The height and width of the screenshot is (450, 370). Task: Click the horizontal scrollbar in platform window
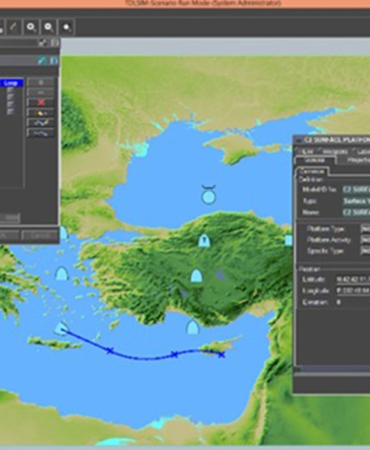click(x=332, y=369)
